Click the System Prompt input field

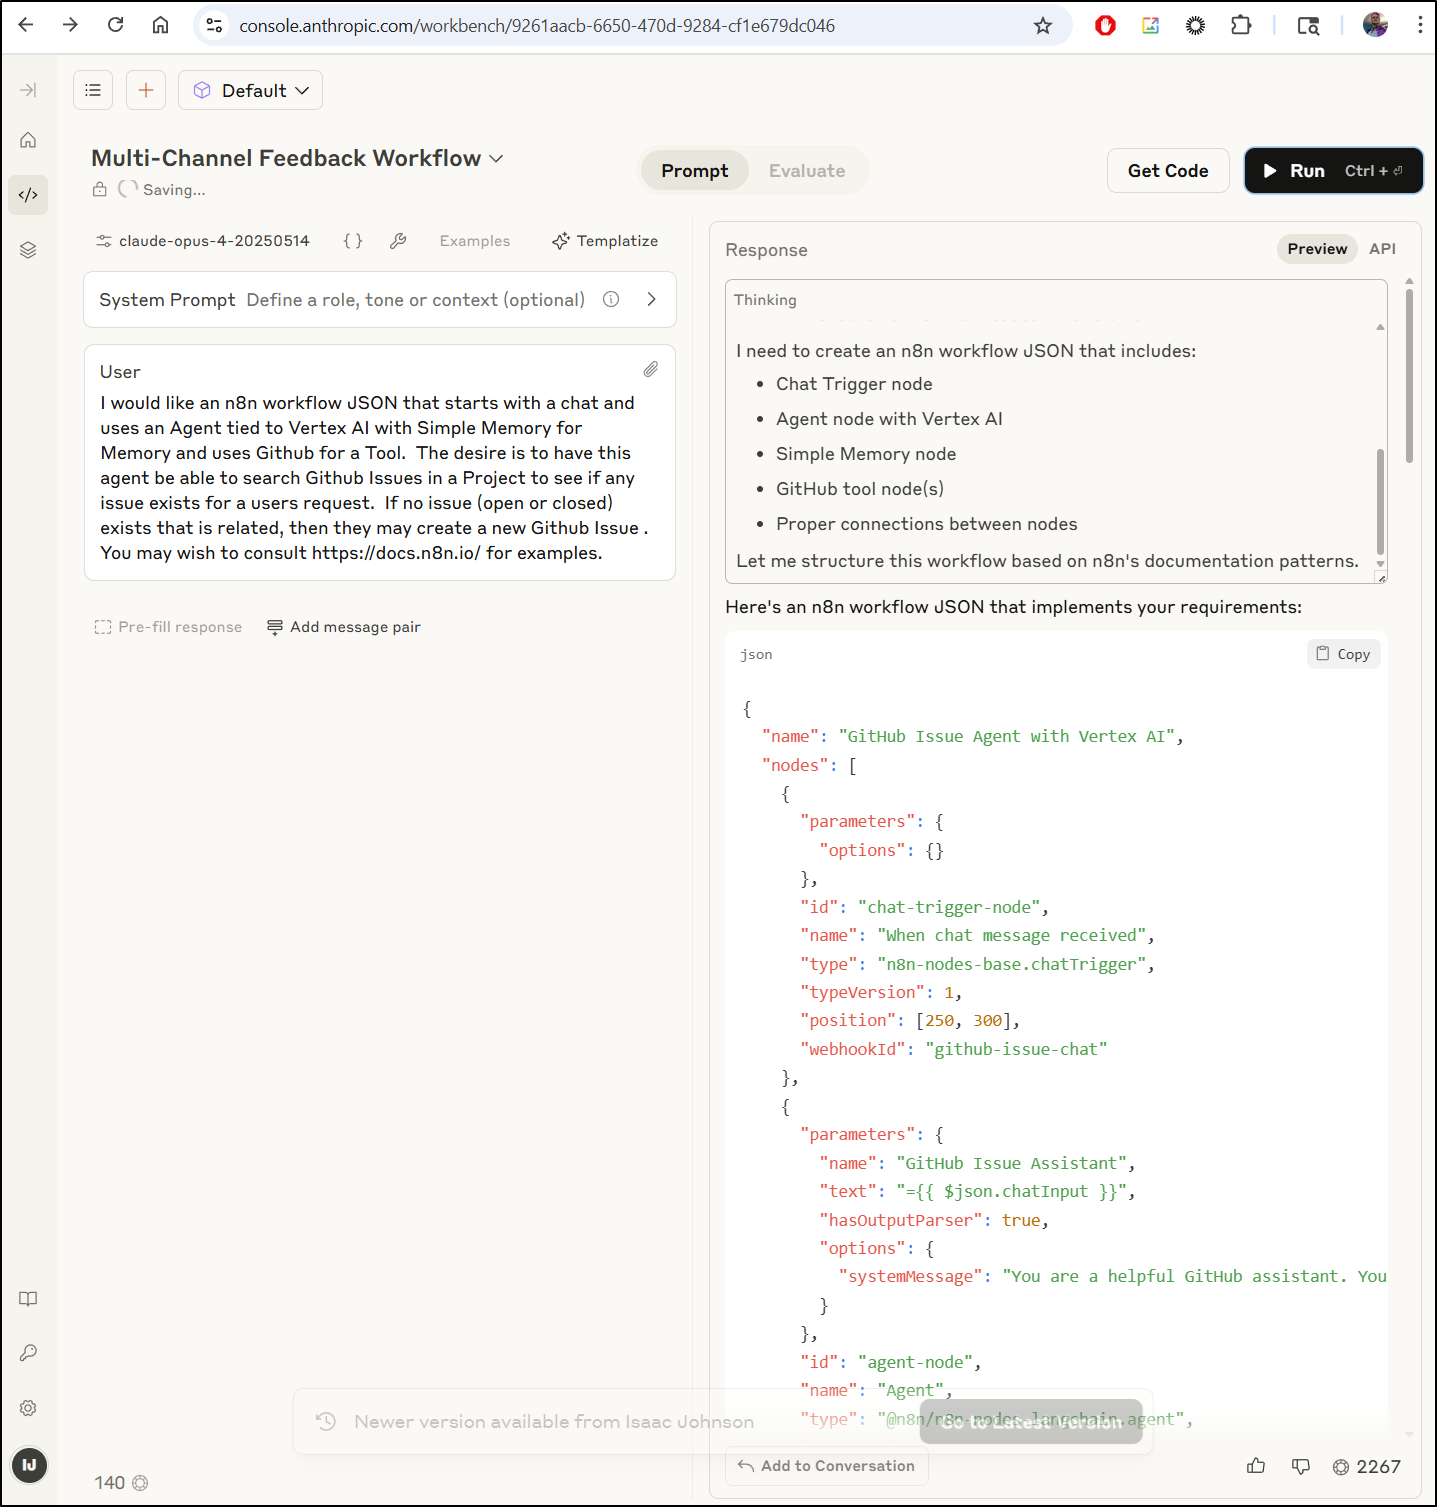click(380, 299)
